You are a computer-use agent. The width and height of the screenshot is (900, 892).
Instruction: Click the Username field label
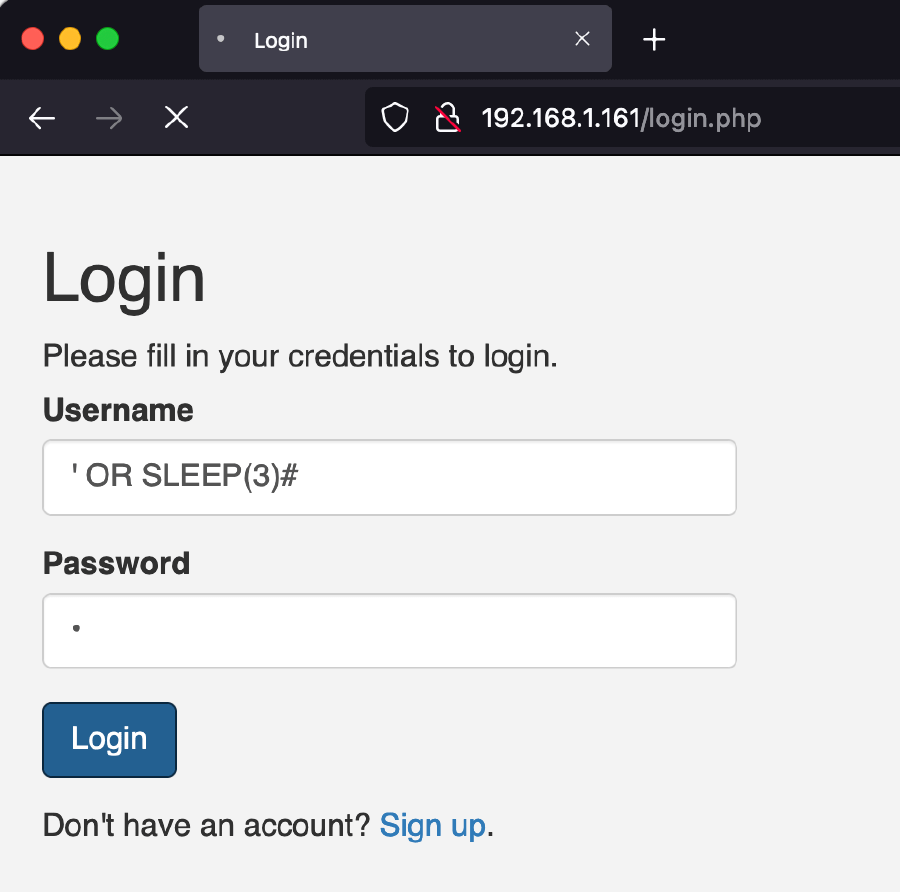[118, 410]
